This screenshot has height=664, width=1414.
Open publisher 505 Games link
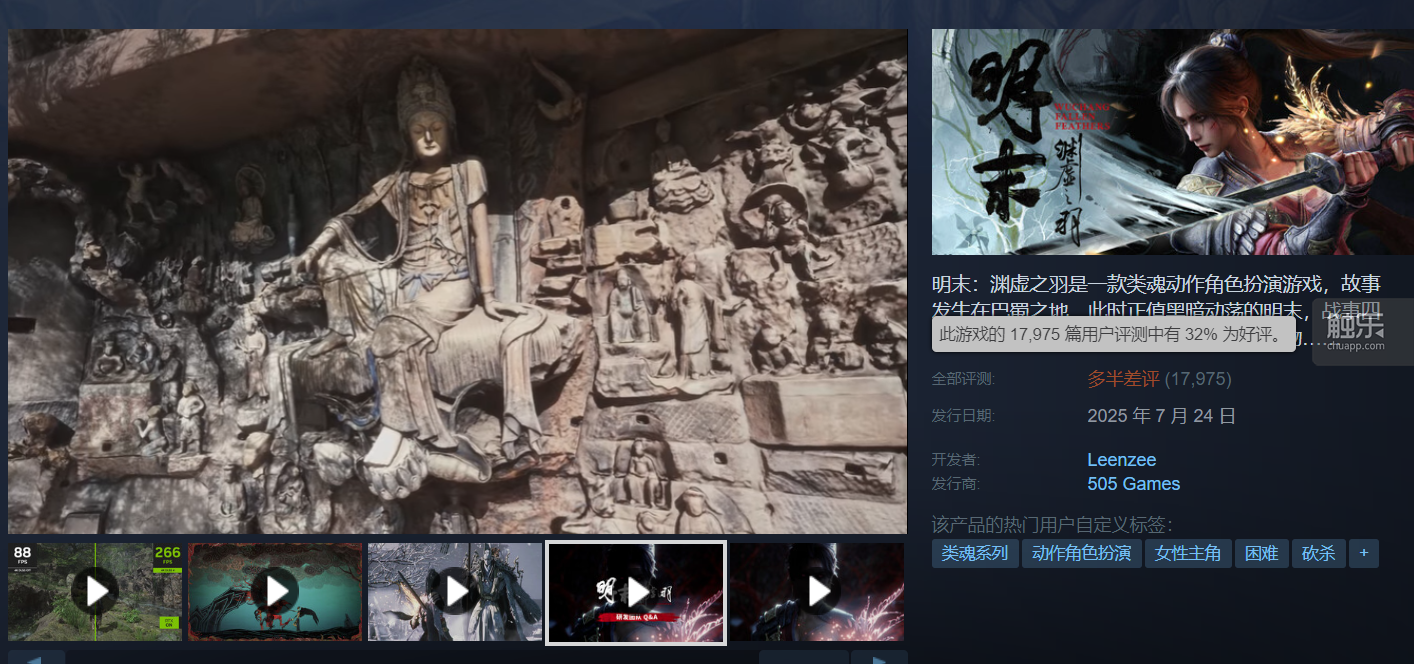1133,484
